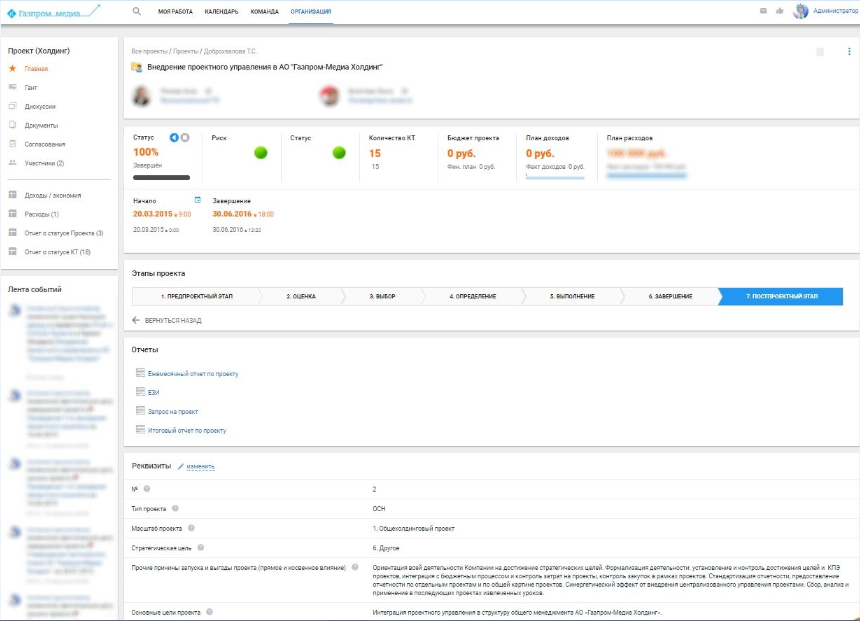Viewport: 860px width, 621px height.
Task: Select stage 1. ПРЕДПРОЕКТНЫЙ ЭТАП
Action: pyautogui.click(x=196, y=296)
